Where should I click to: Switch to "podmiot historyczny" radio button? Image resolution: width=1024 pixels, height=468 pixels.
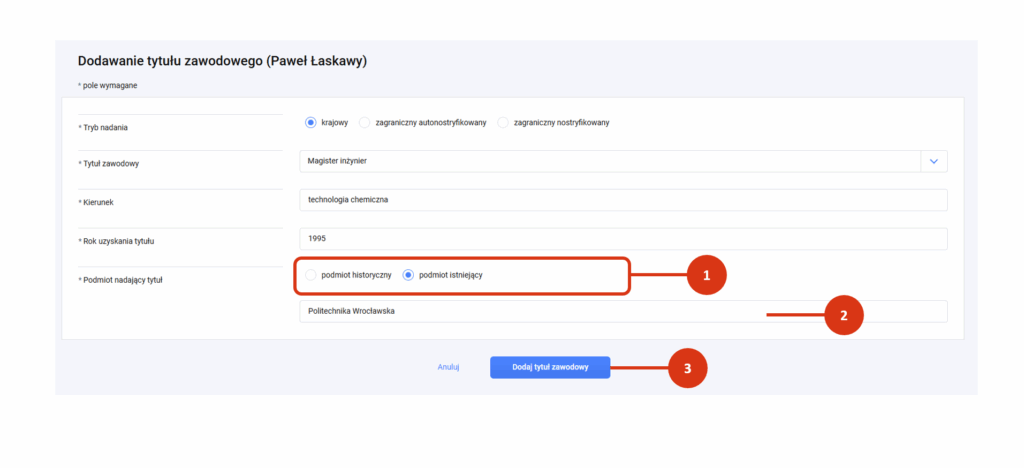[x=311, y=275]
